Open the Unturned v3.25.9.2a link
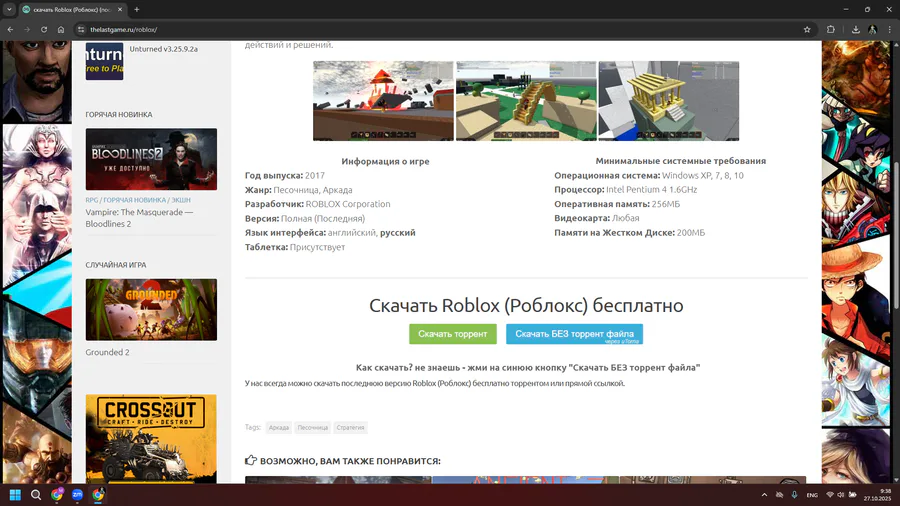The width and height of the screenshot is (900, 506). [x=164, y=49]
